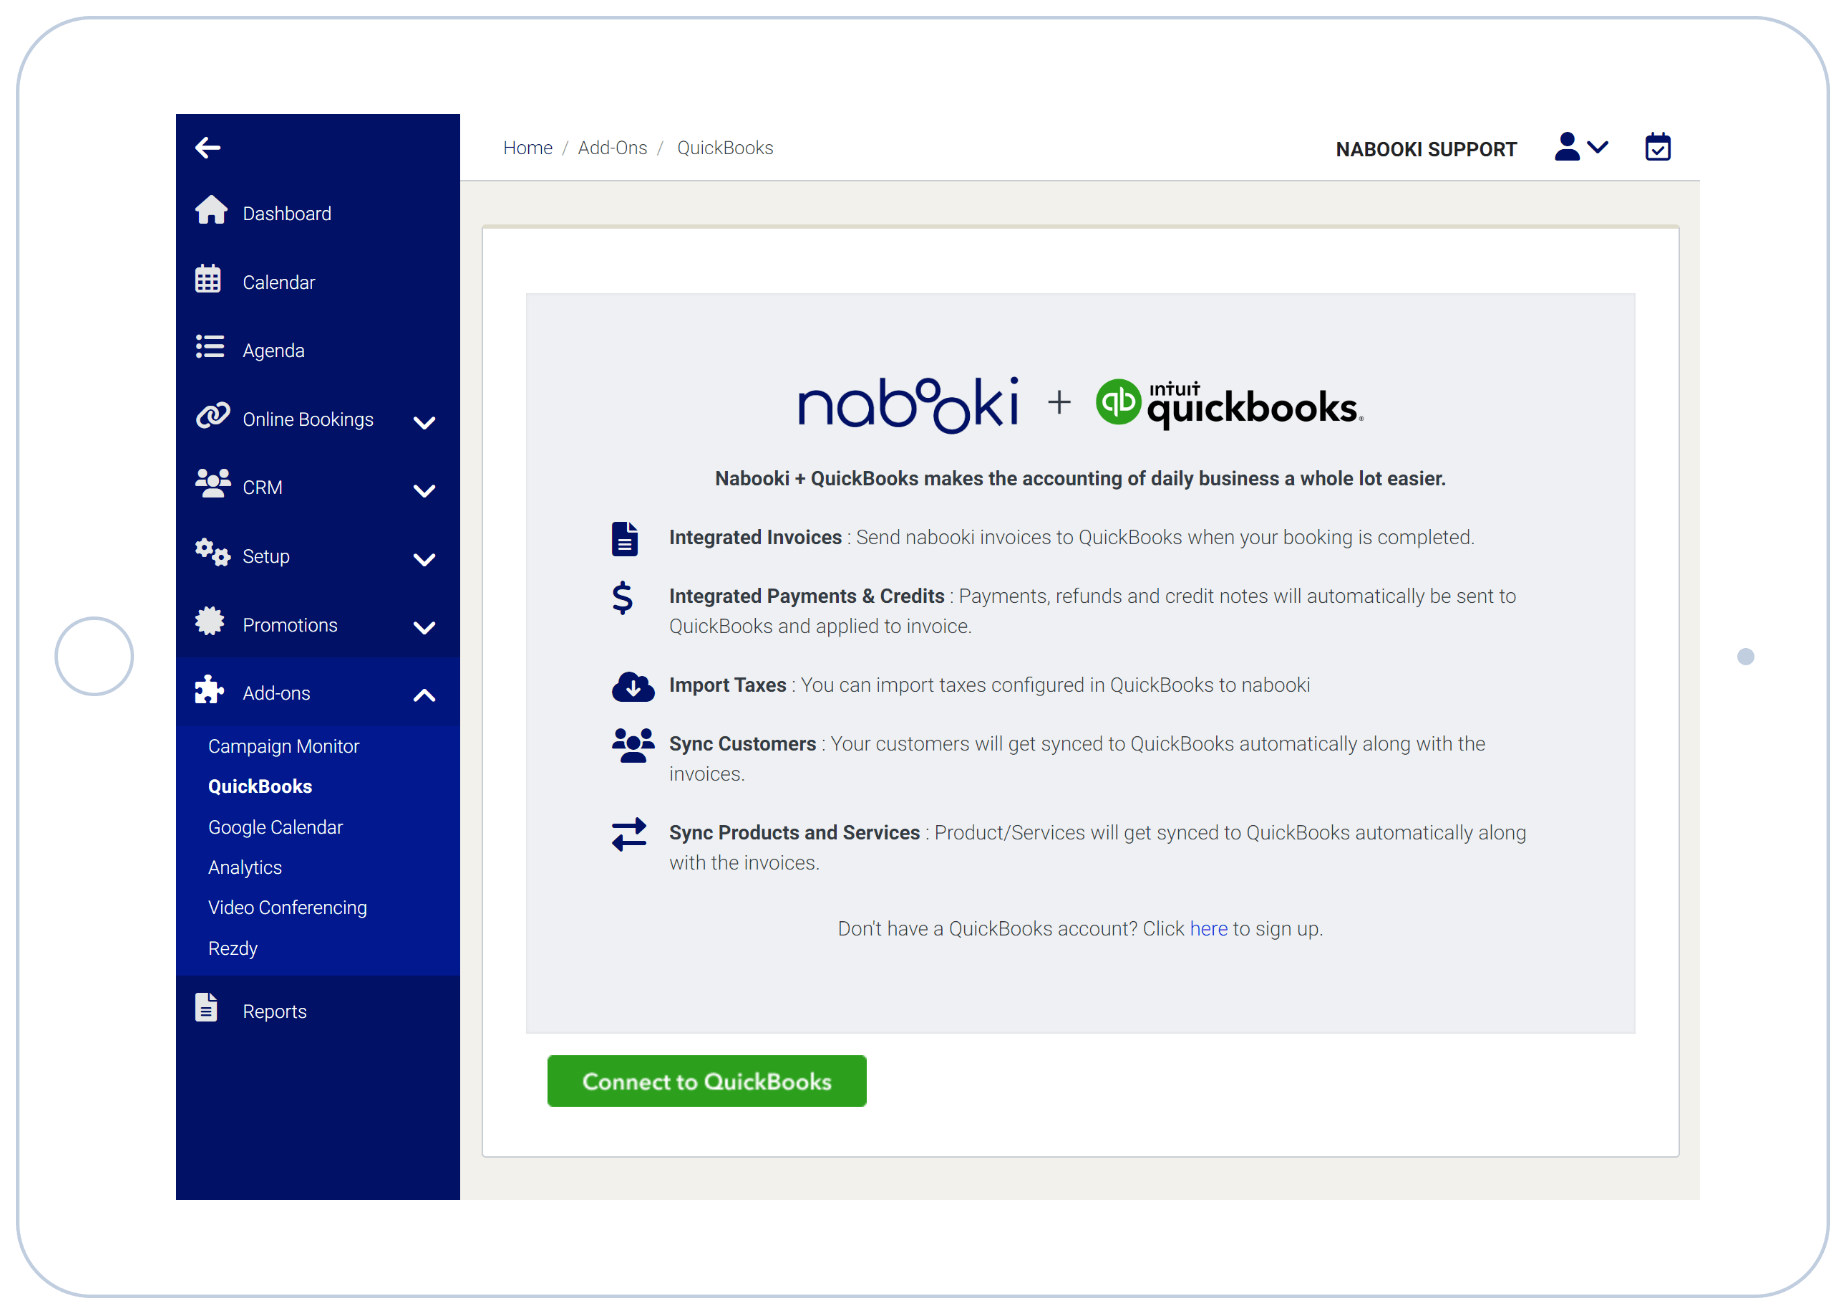This screenshot has width=1846, height=1314.
Task: Open Video Conferencing add-on
Action: pyautogui.click(x=288, y=908)
